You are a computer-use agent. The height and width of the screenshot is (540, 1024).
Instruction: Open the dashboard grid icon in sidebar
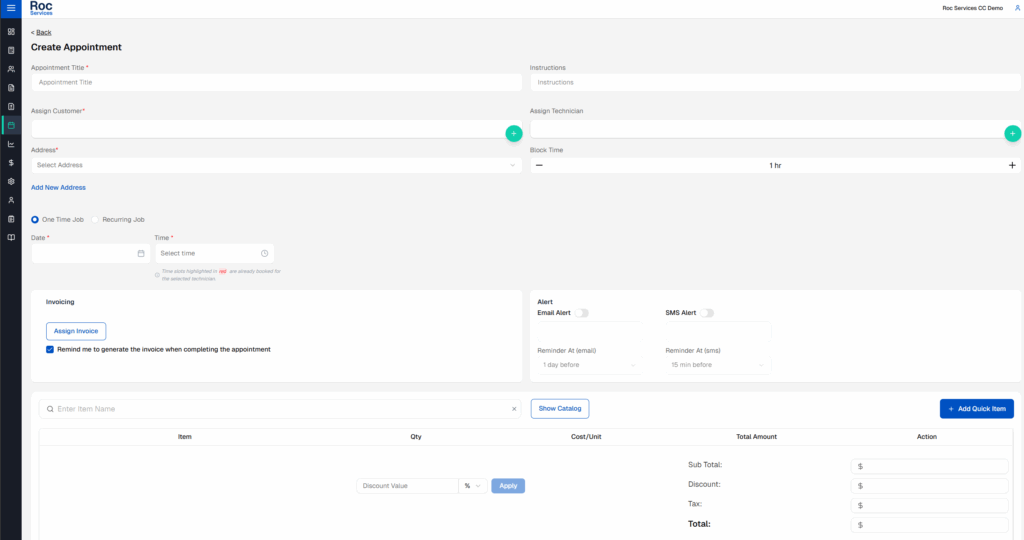(x=11, y=31)
